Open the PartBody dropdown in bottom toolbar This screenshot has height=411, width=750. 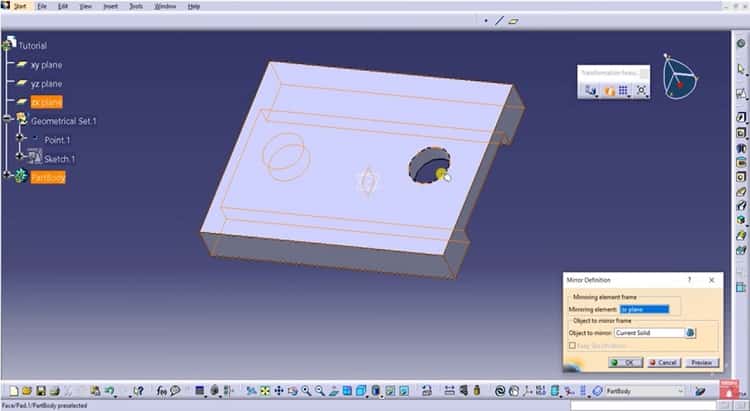(680, 391)
